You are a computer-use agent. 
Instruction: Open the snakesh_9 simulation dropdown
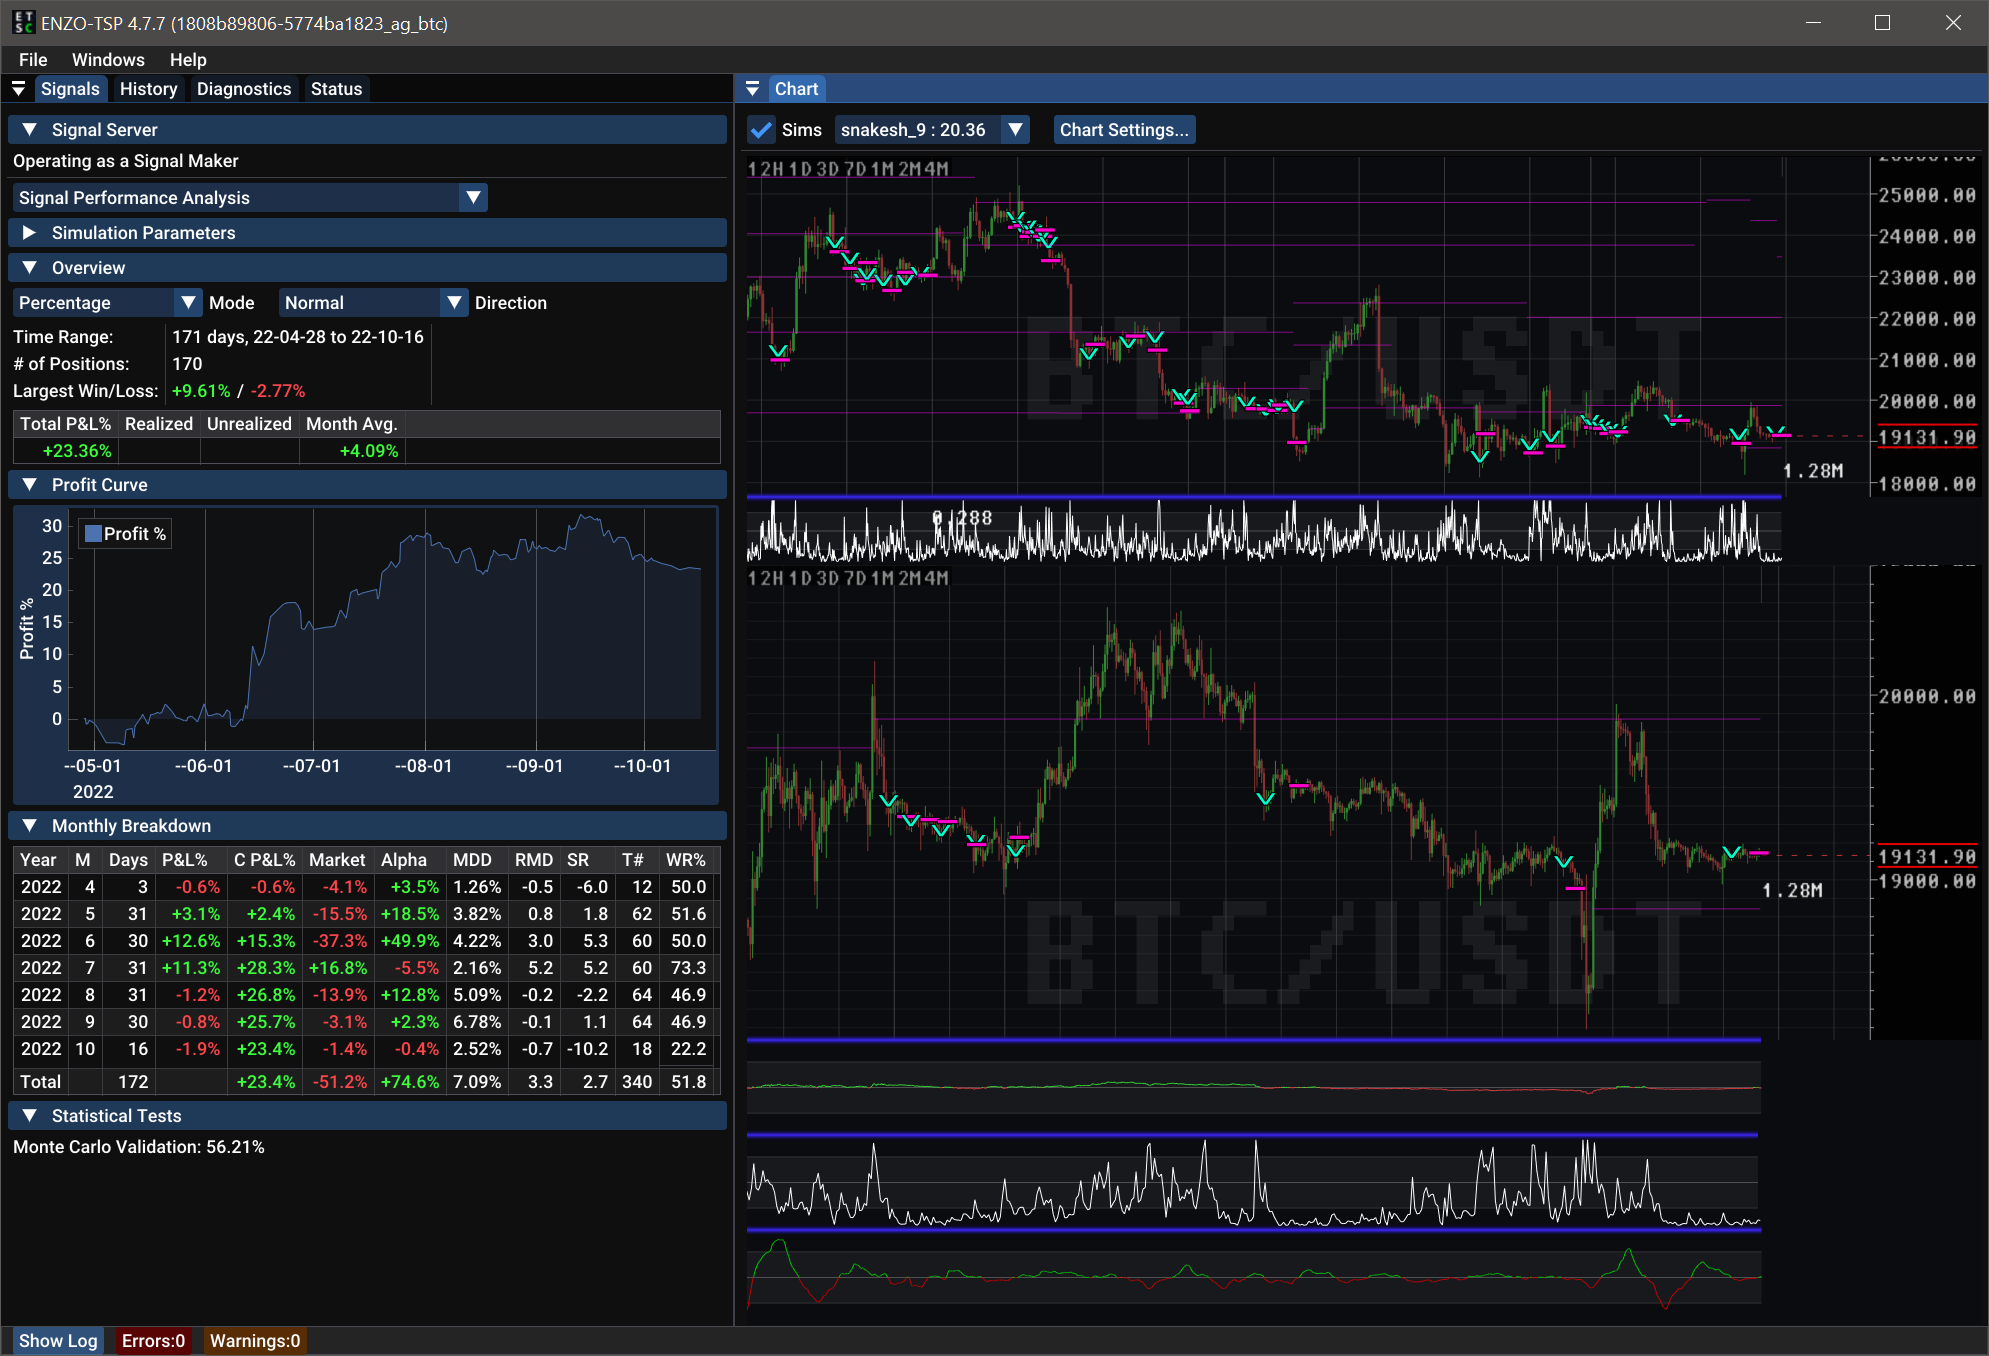1014,129
